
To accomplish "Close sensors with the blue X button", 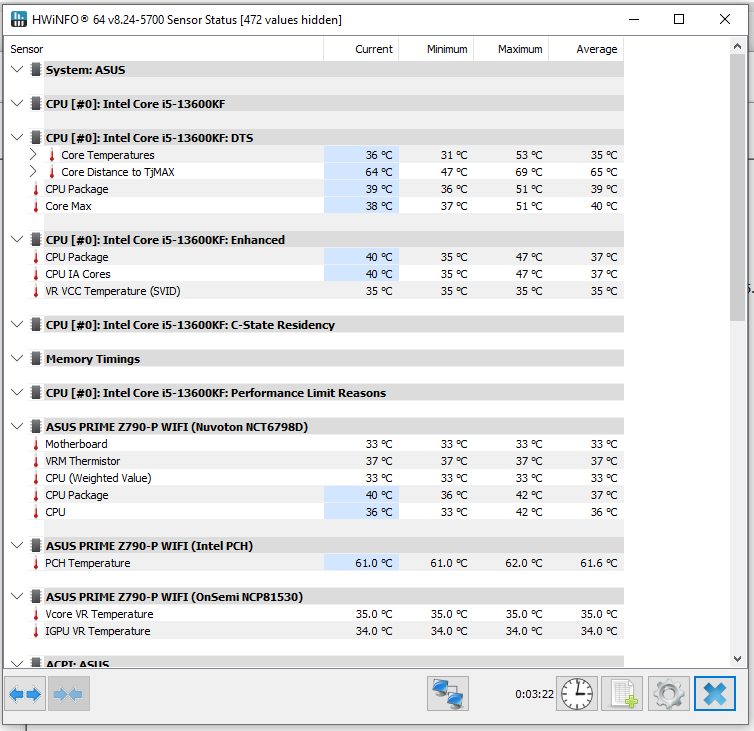I will click(715, 693).
